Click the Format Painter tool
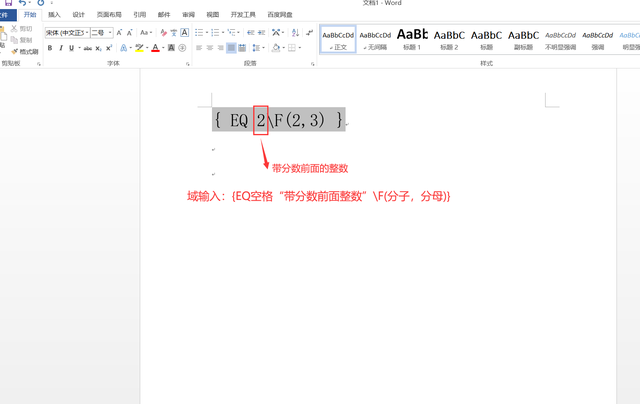Viewport: 640px width, 404px height. coord(25,51)
